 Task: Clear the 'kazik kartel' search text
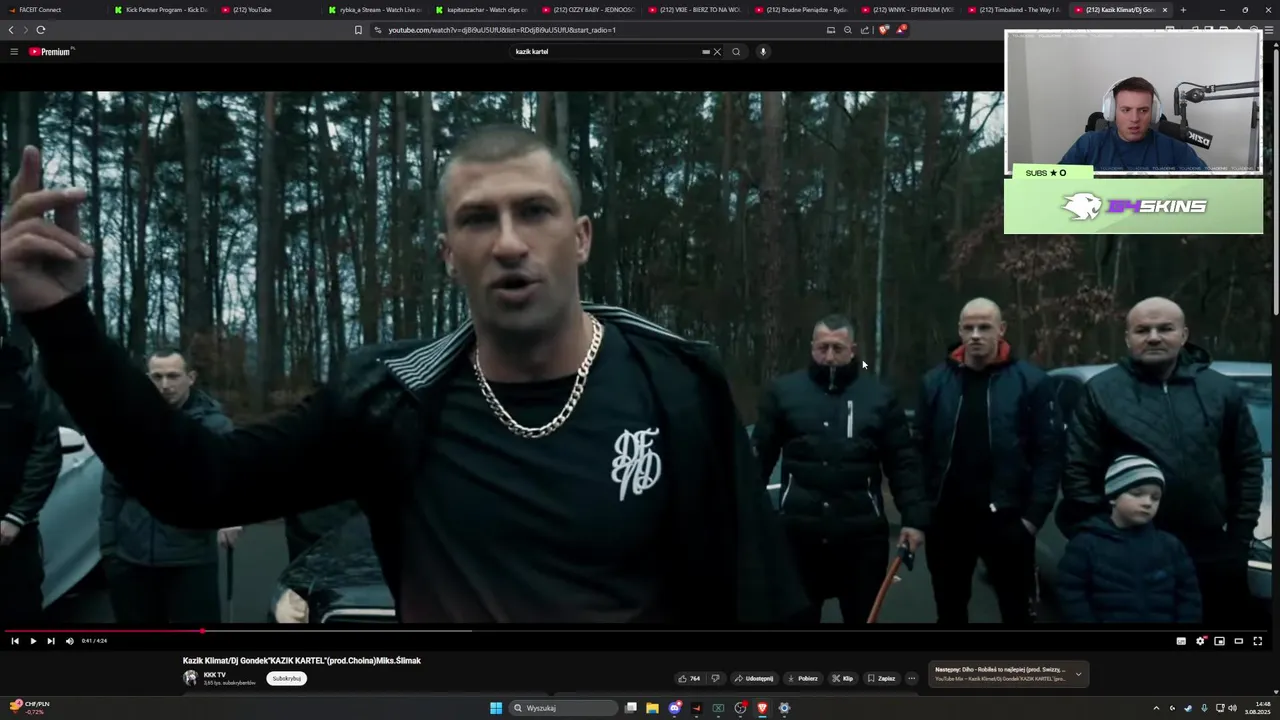717,52
